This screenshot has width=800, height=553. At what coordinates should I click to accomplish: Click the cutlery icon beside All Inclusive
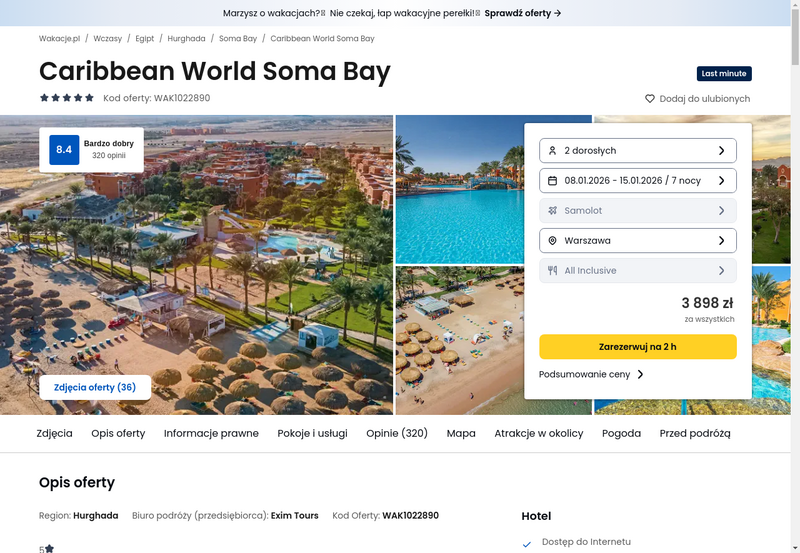552,271
